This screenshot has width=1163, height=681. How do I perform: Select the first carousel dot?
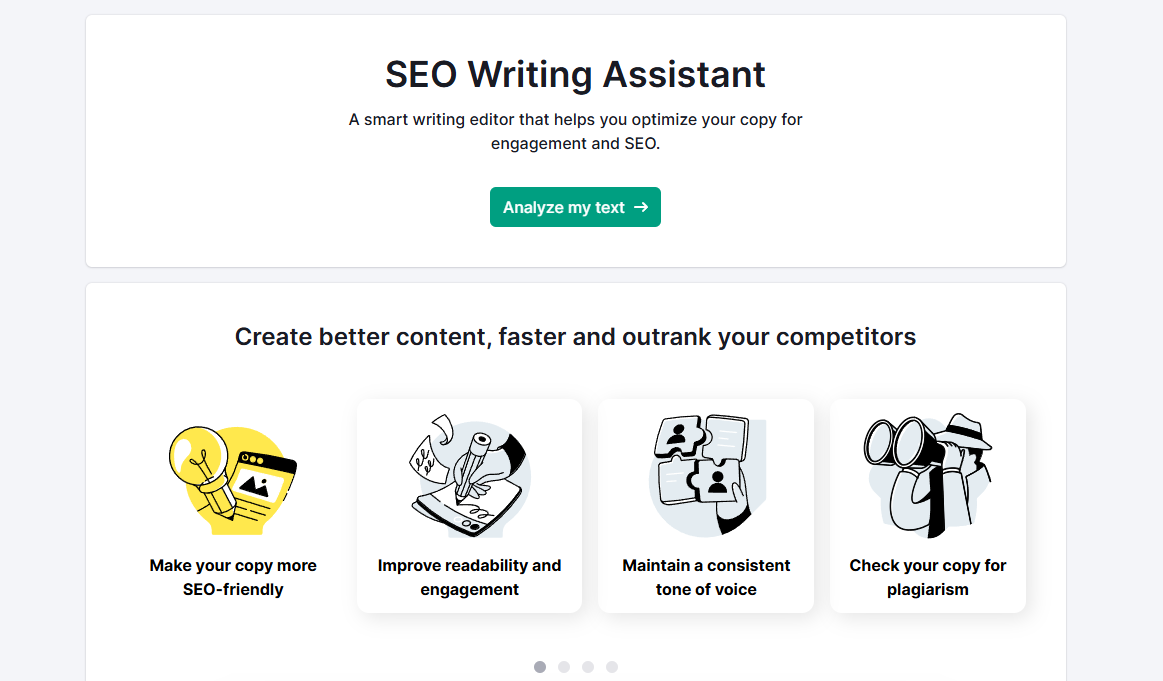coord(540,667)
